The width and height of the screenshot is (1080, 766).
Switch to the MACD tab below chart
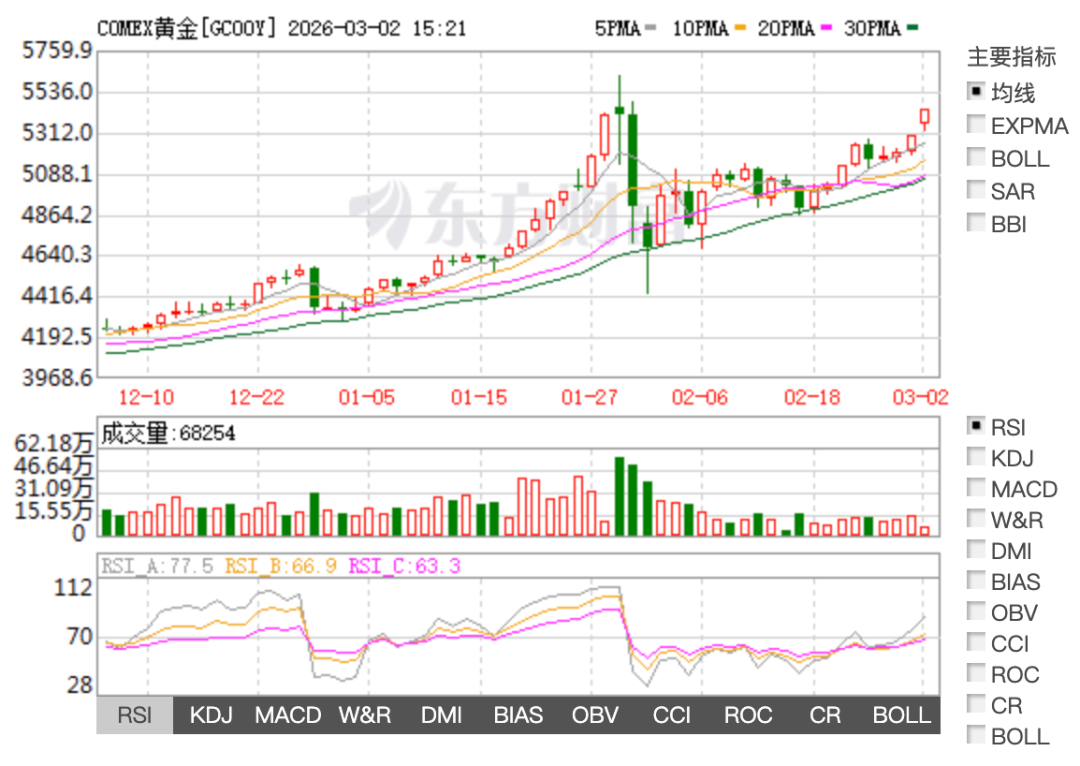288,715
